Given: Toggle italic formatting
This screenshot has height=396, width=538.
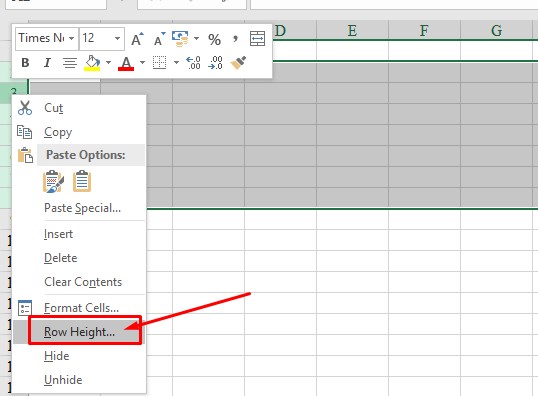Looking at the screenshot, I should tap(47, 63).
